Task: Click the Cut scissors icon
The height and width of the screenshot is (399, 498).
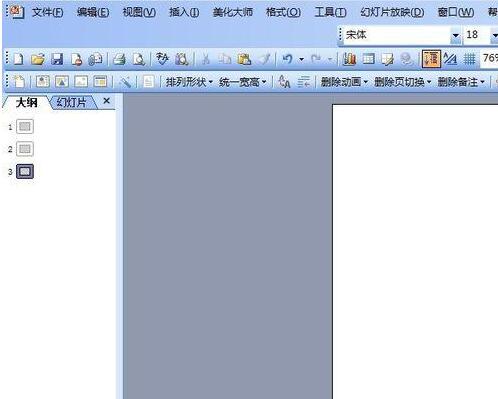Action: [206, 60]
